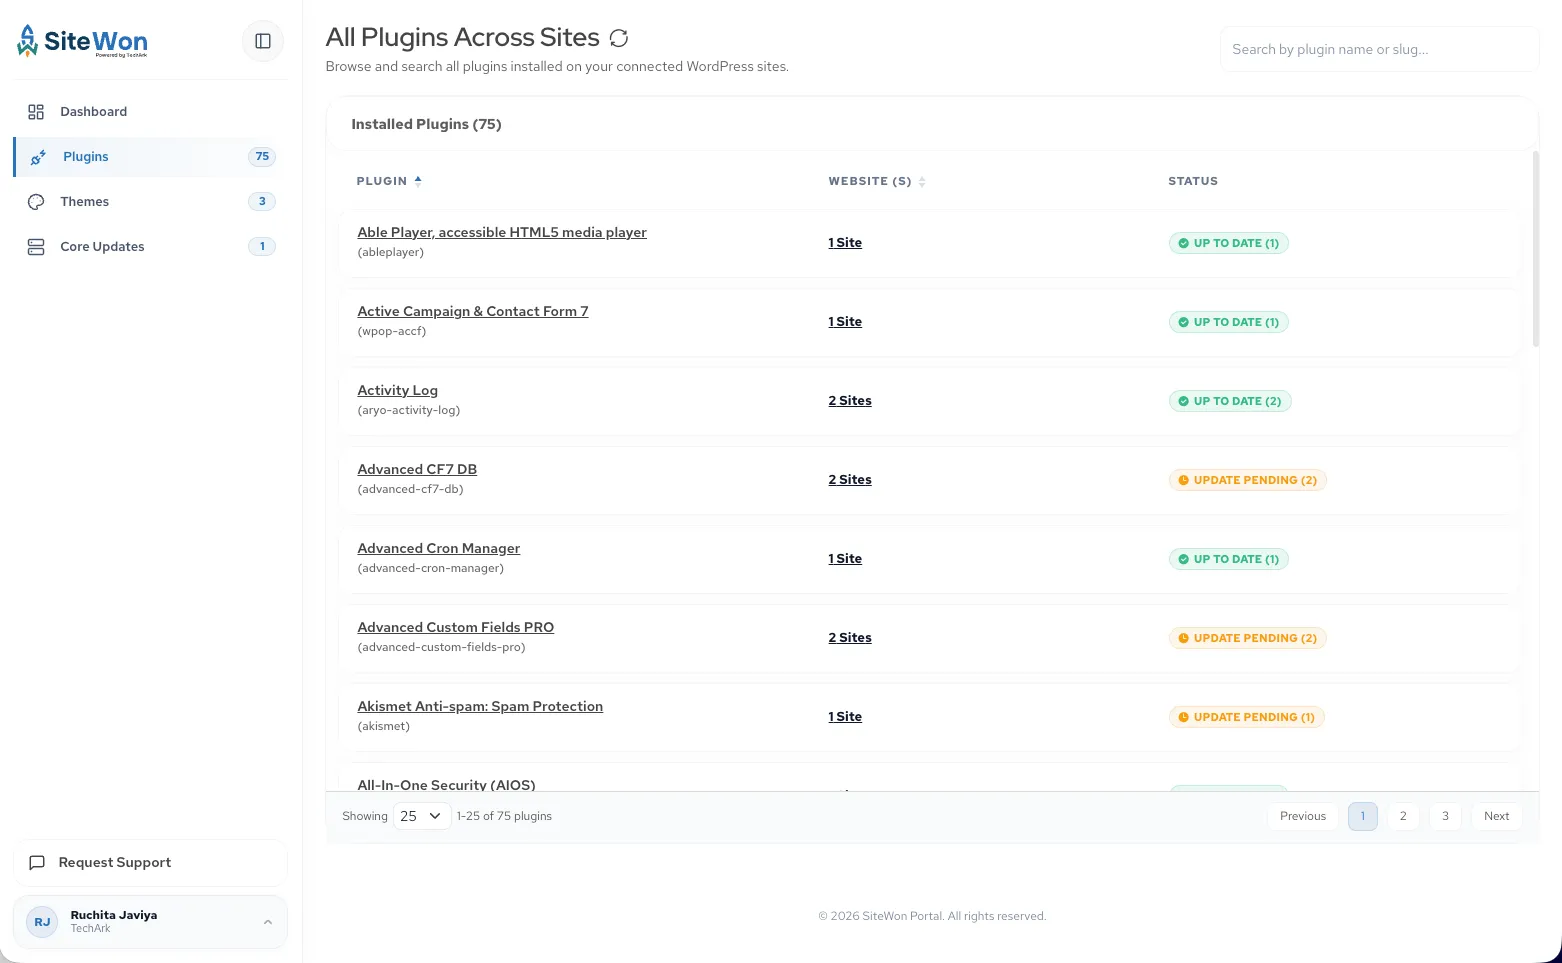Open the Core Updates menu item
This screenshot has height=963, width=1562.
coord(150,247)
